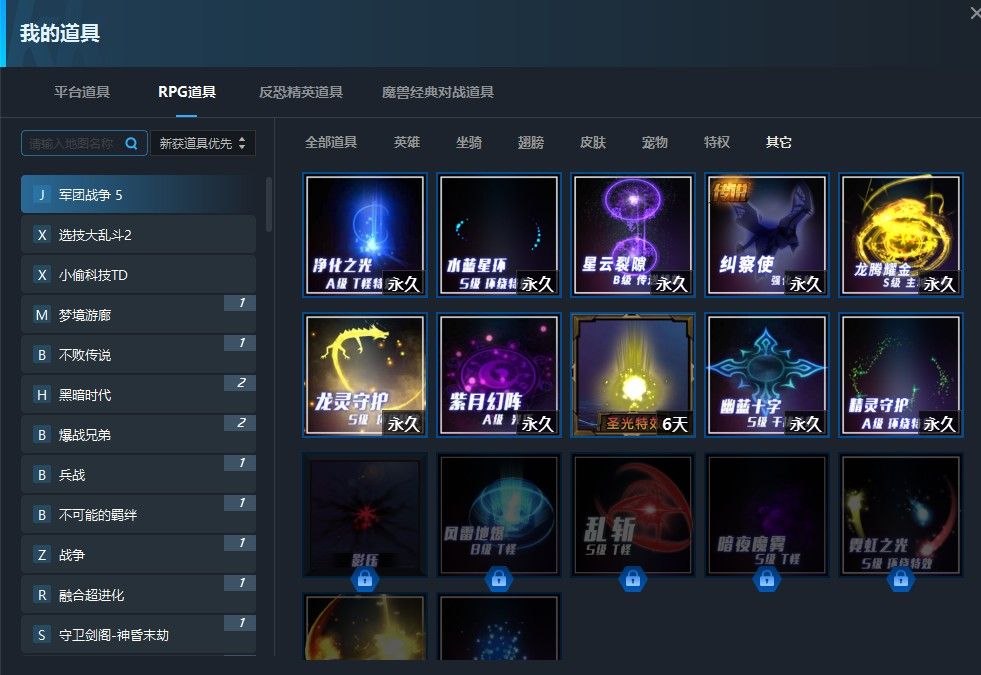Select the 幽蓝十字 item card
The image size is (981, 675).
coord(766,375)
